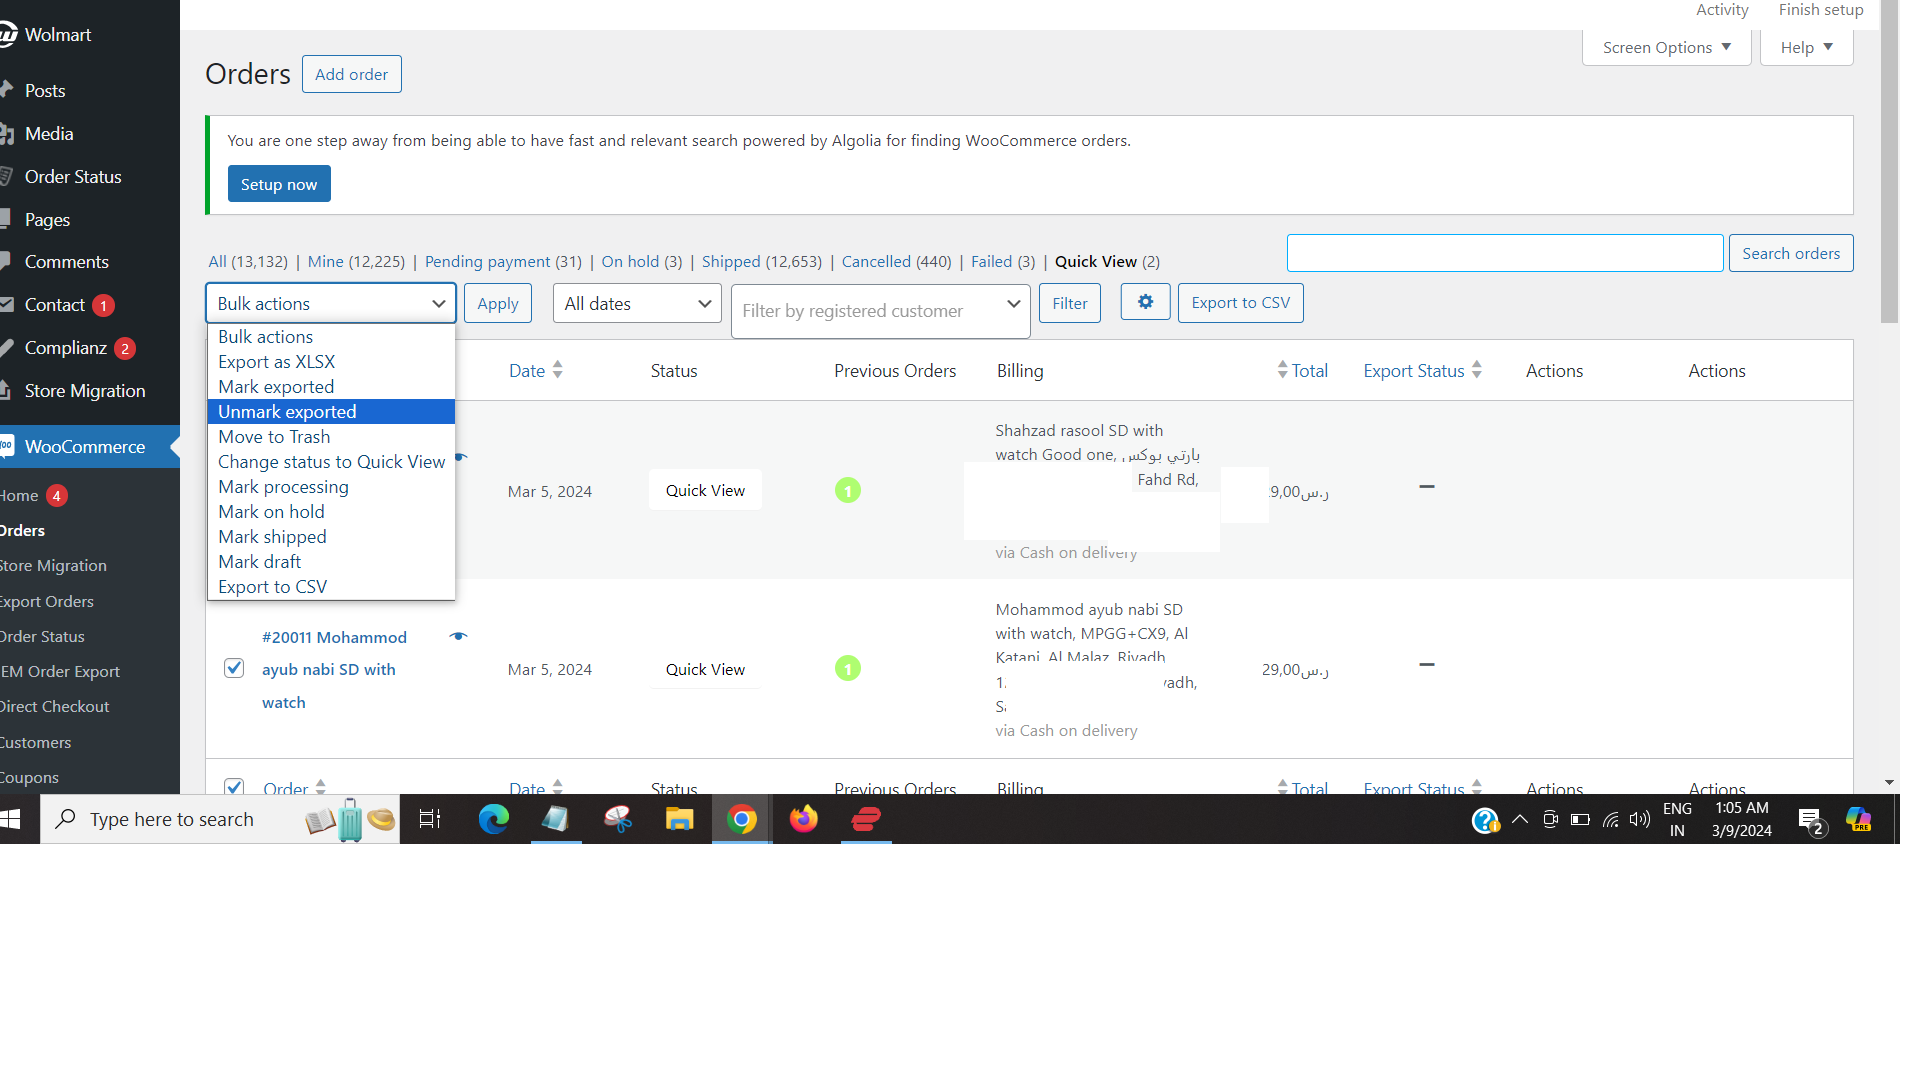The height and width of the screenshot is (1080, 1920).
Task: Select Mark on hold option
Action: tap(331, 512)
